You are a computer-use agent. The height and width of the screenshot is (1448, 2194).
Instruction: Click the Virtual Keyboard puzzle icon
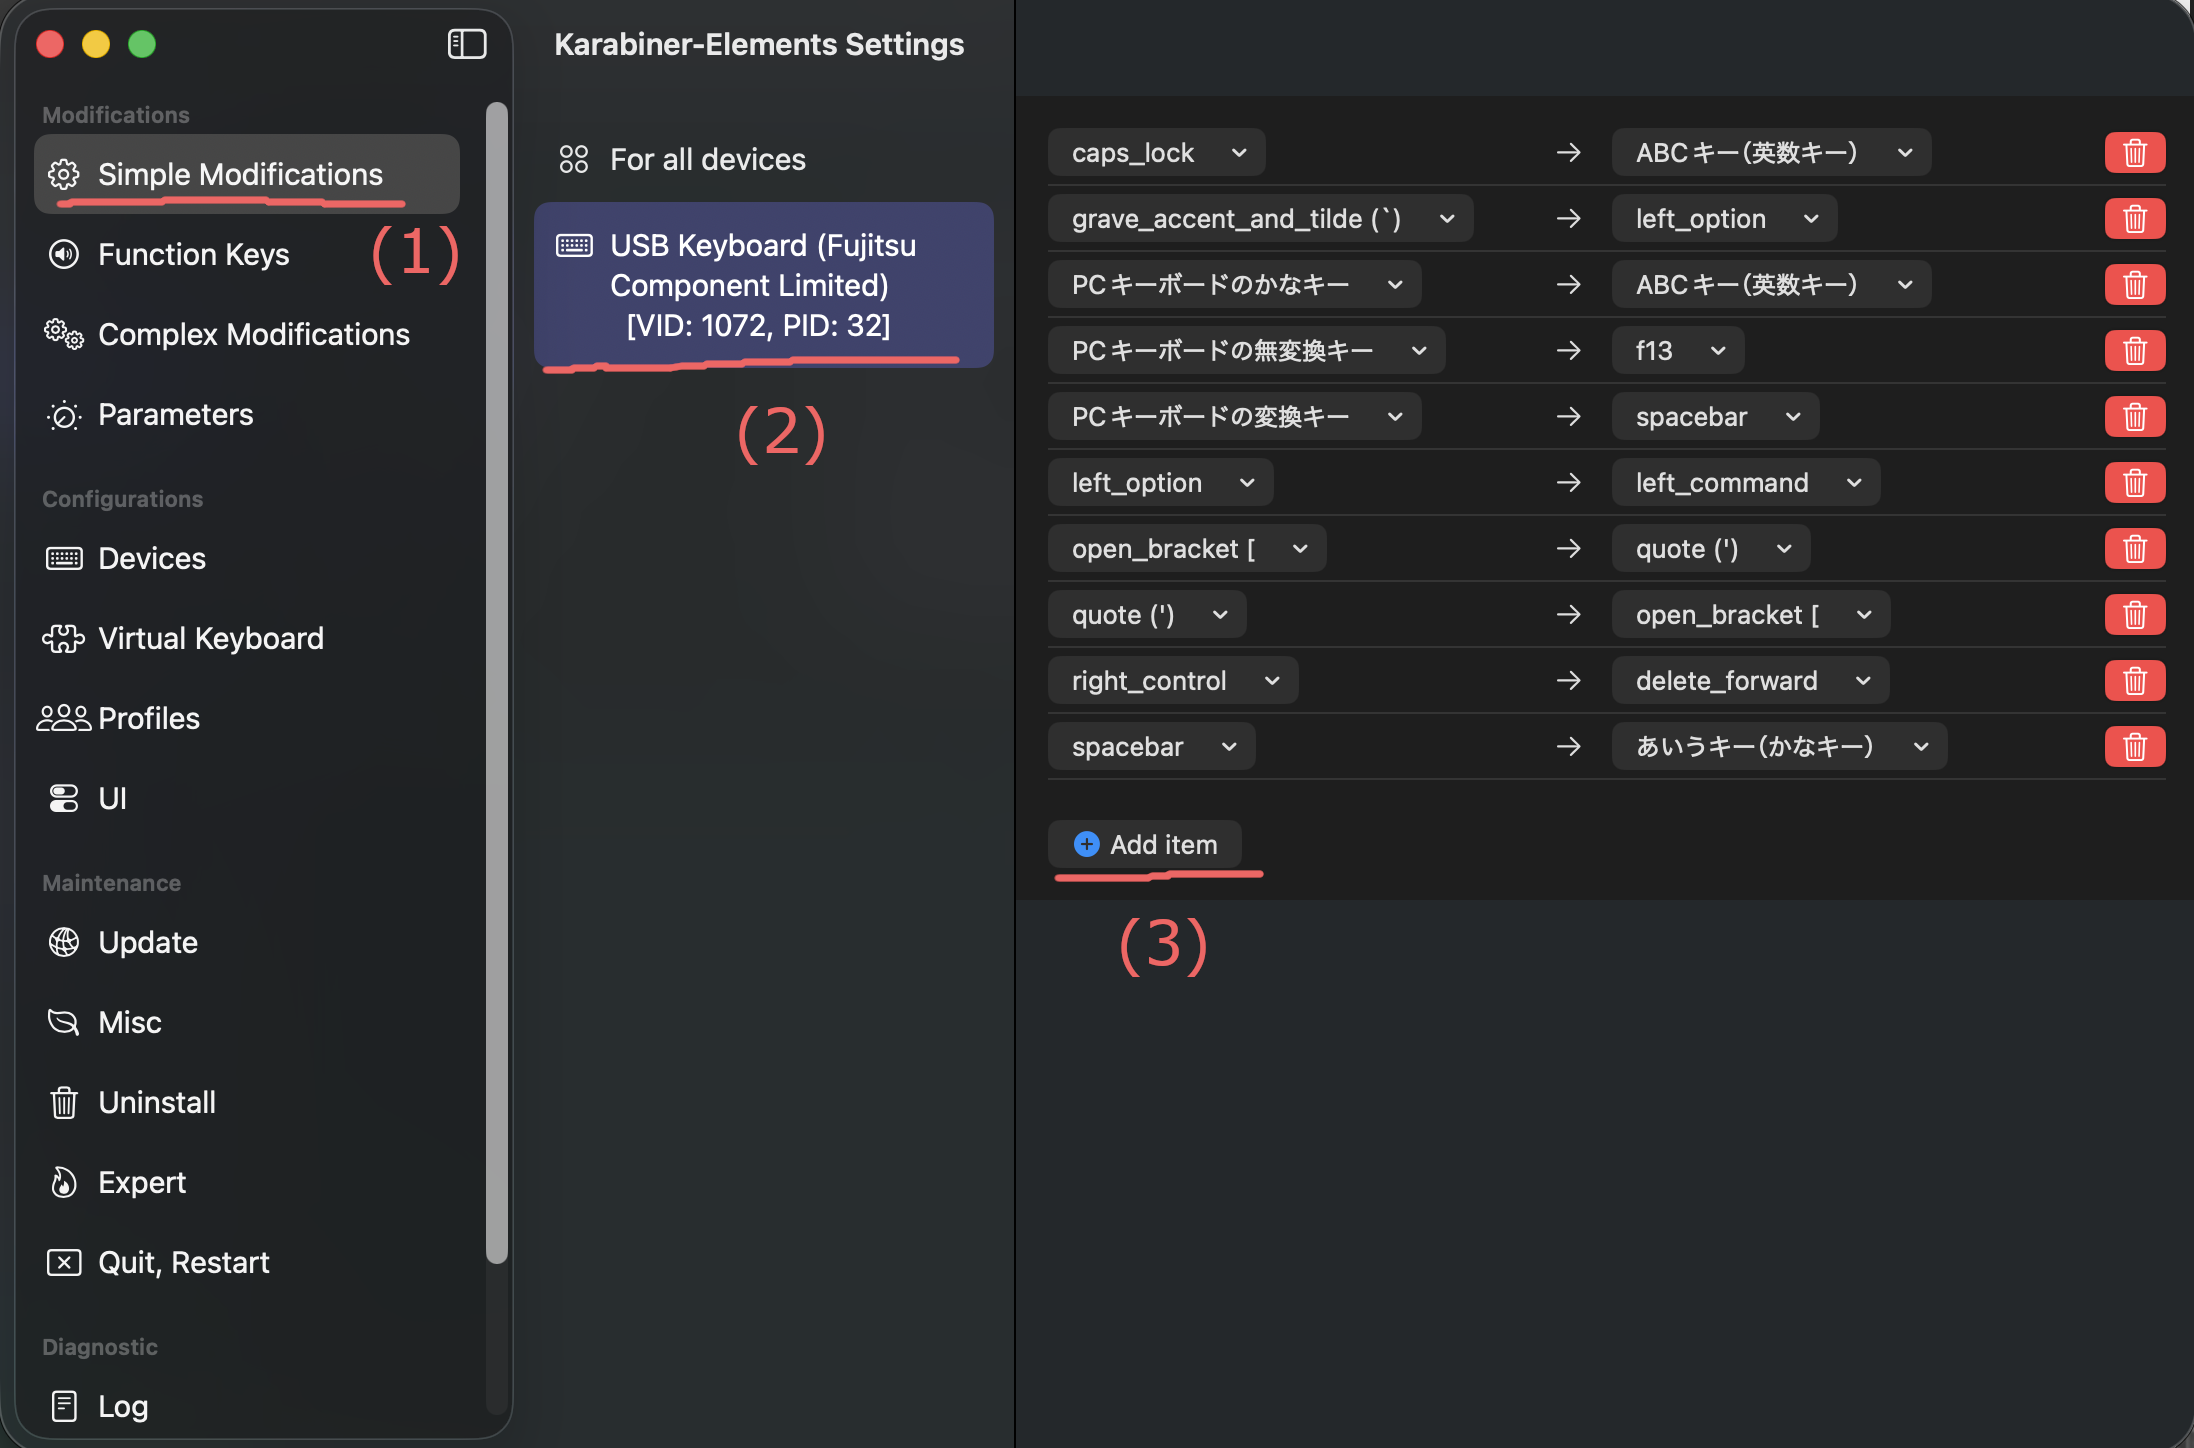(x=64, y=638)
